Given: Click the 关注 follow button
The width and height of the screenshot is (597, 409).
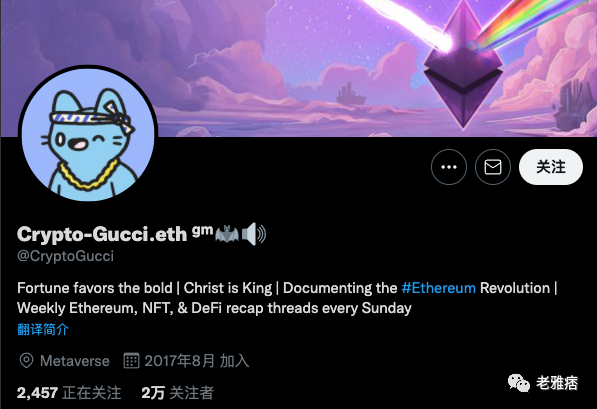Looking at the screenshot, I should tap(551, 167).
